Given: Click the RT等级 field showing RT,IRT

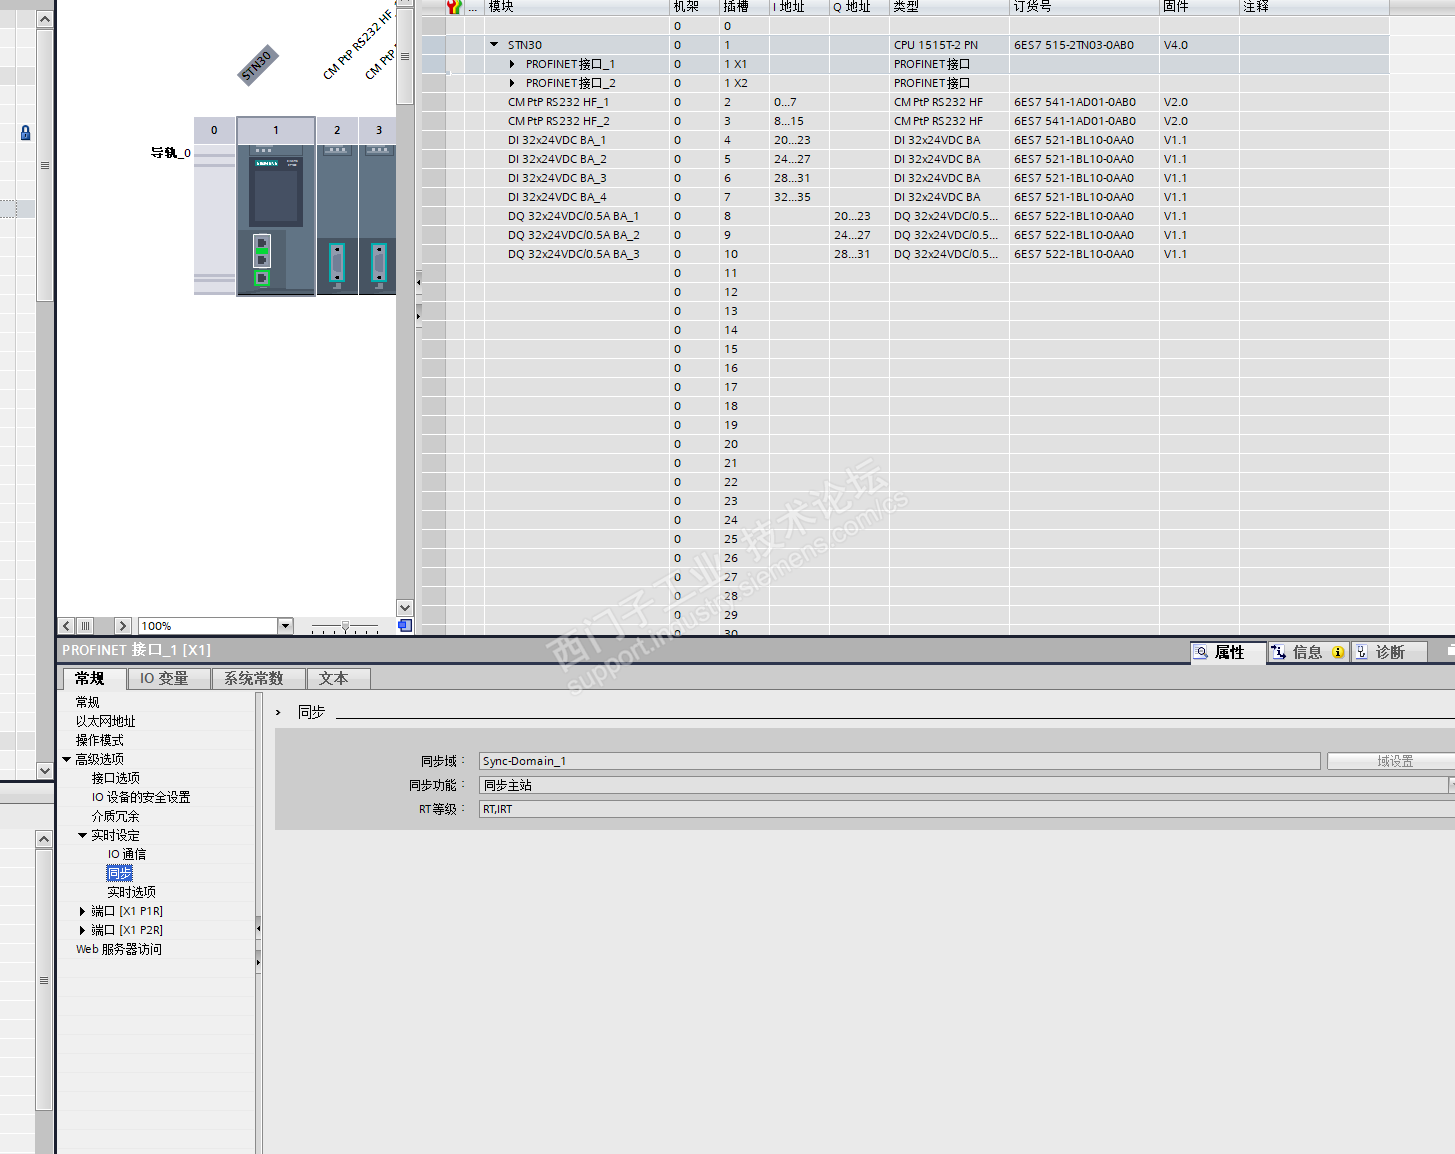Looking at the screenshot, I should coord(965,809).
